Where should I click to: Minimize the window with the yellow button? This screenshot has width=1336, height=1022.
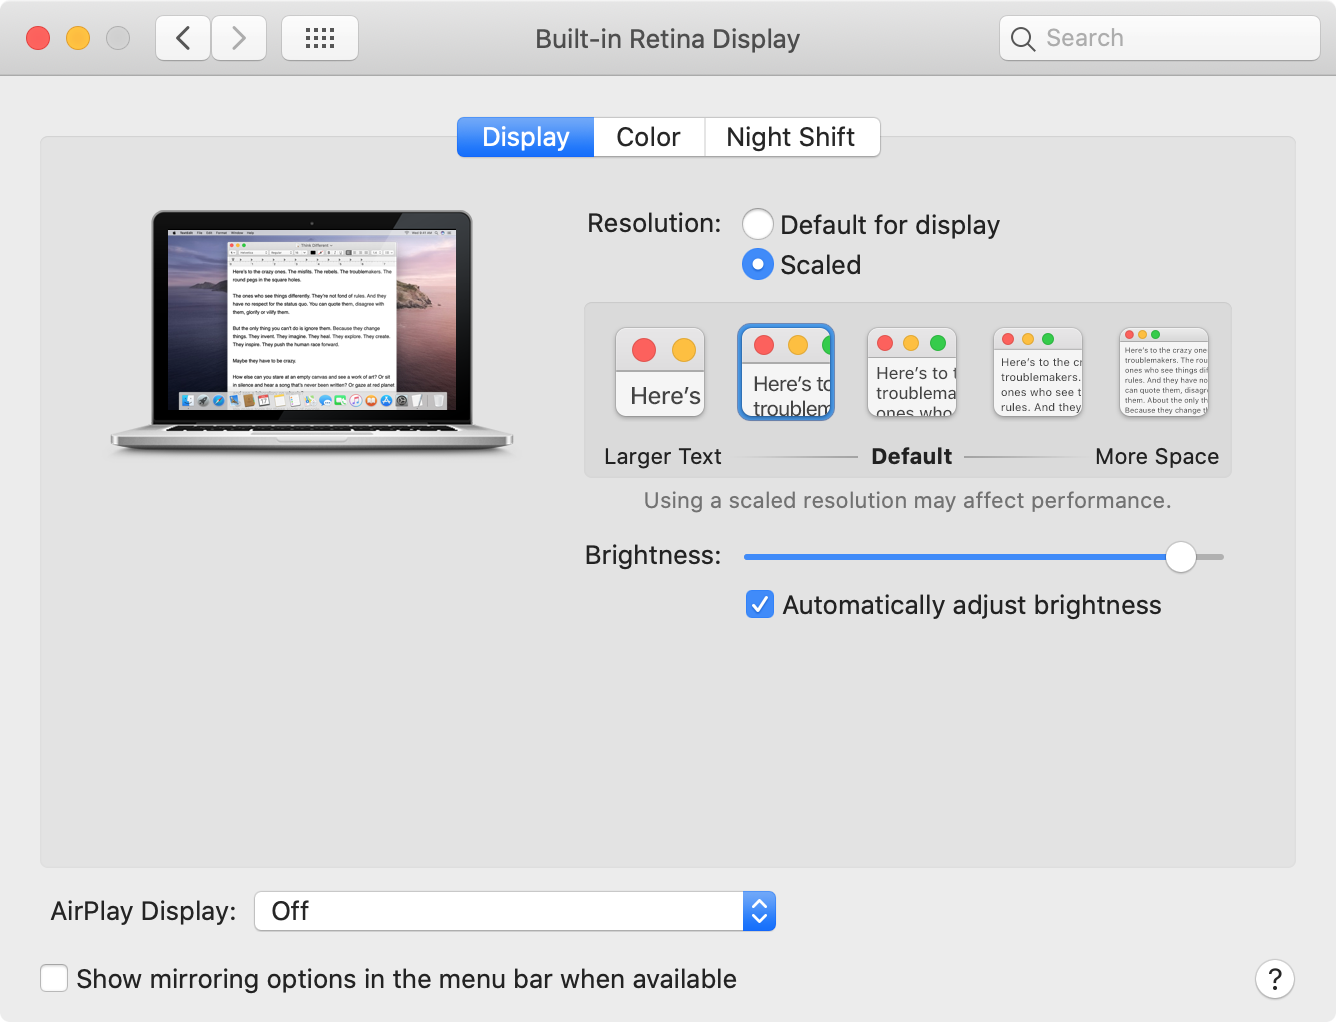78,38
